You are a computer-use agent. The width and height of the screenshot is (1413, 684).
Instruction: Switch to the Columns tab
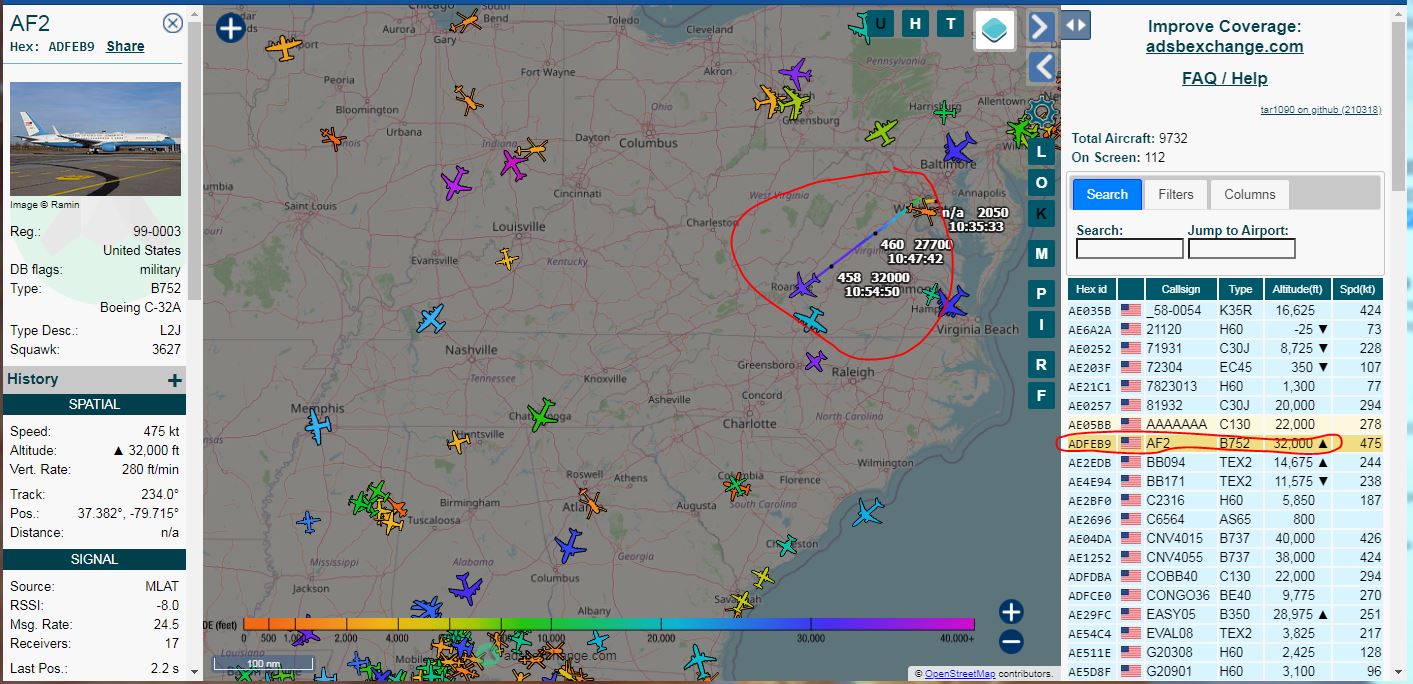tap(1250, 194)
